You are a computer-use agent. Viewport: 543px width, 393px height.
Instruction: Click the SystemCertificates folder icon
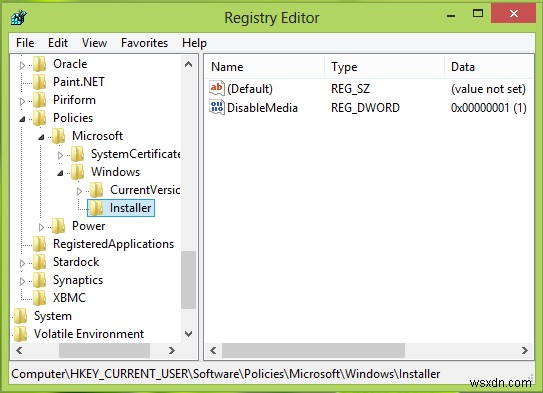click(78, 154)
